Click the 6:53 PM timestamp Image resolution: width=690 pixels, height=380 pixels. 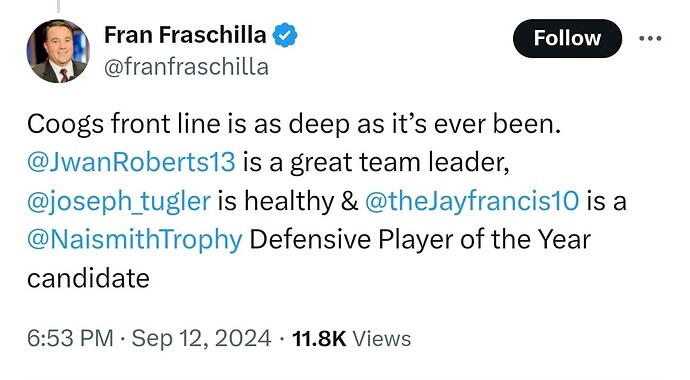click(70, 338)
